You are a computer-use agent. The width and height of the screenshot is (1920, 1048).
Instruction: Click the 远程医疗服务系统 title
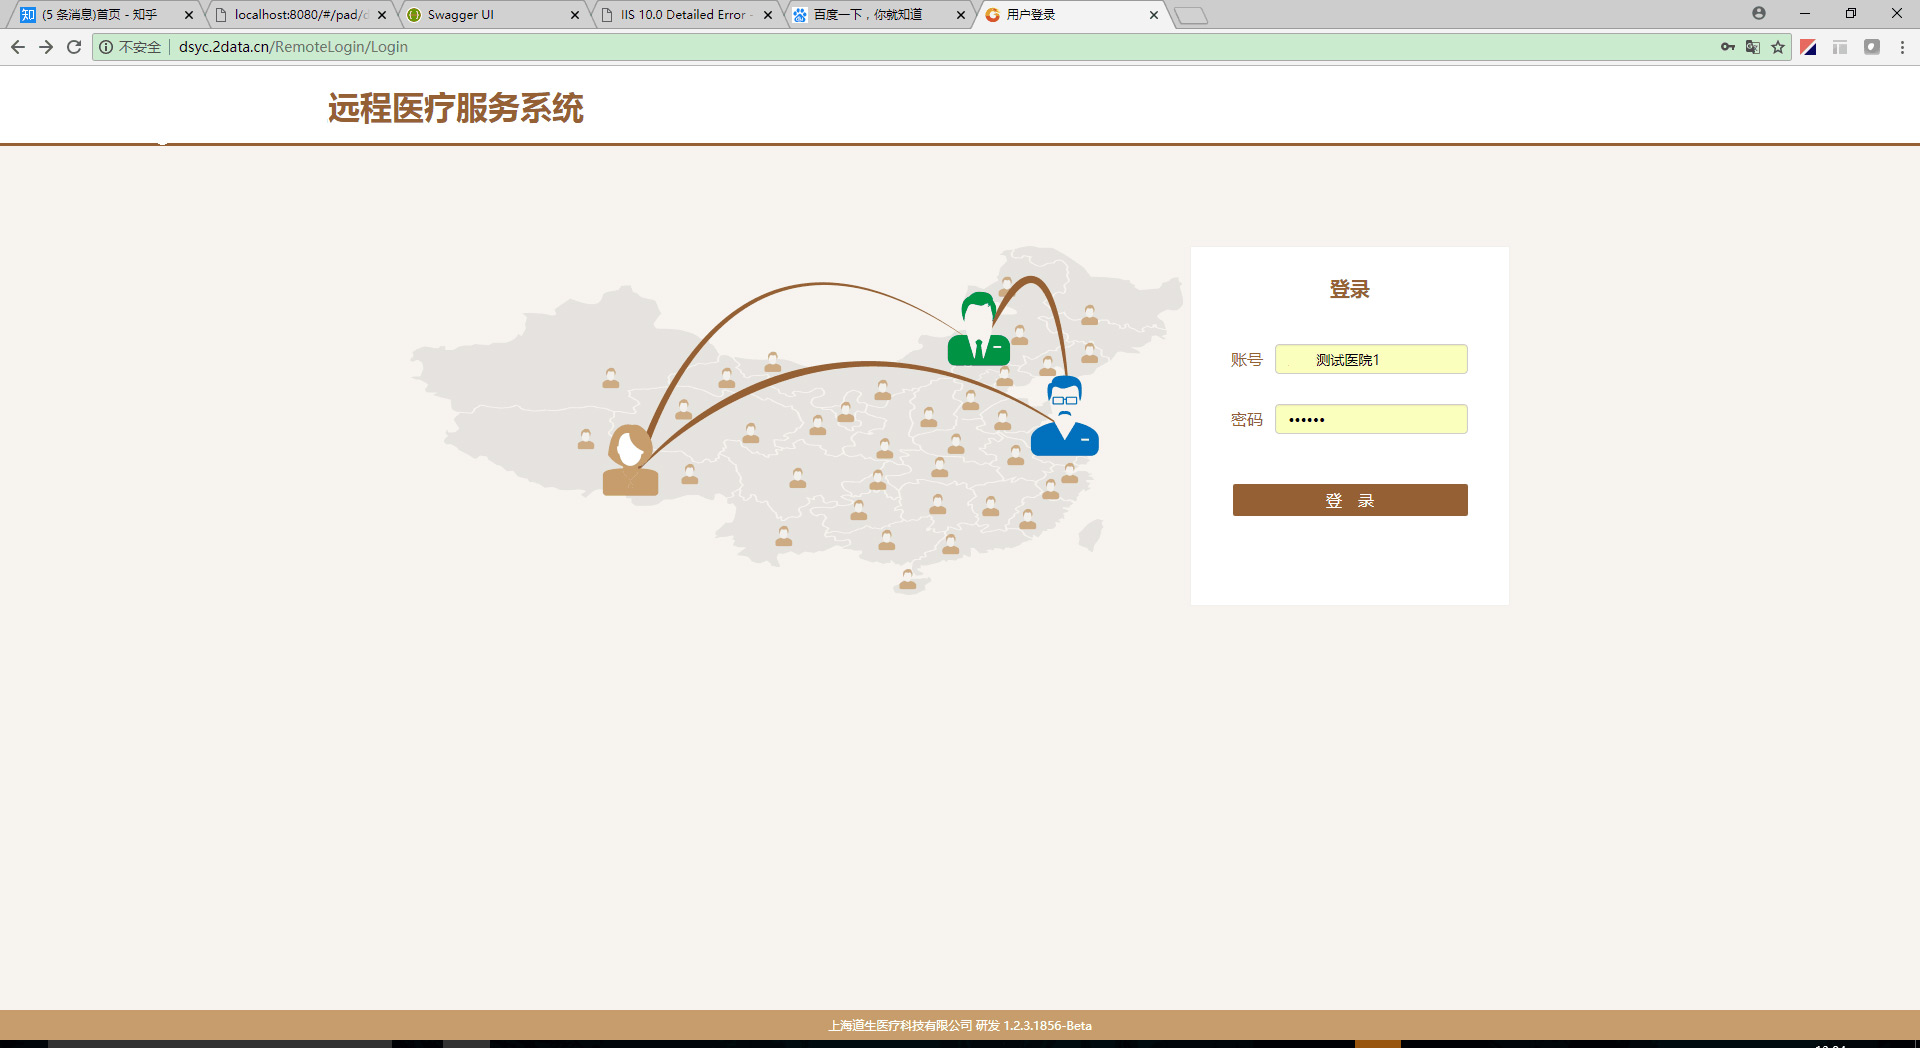click(x=456, y=108)
